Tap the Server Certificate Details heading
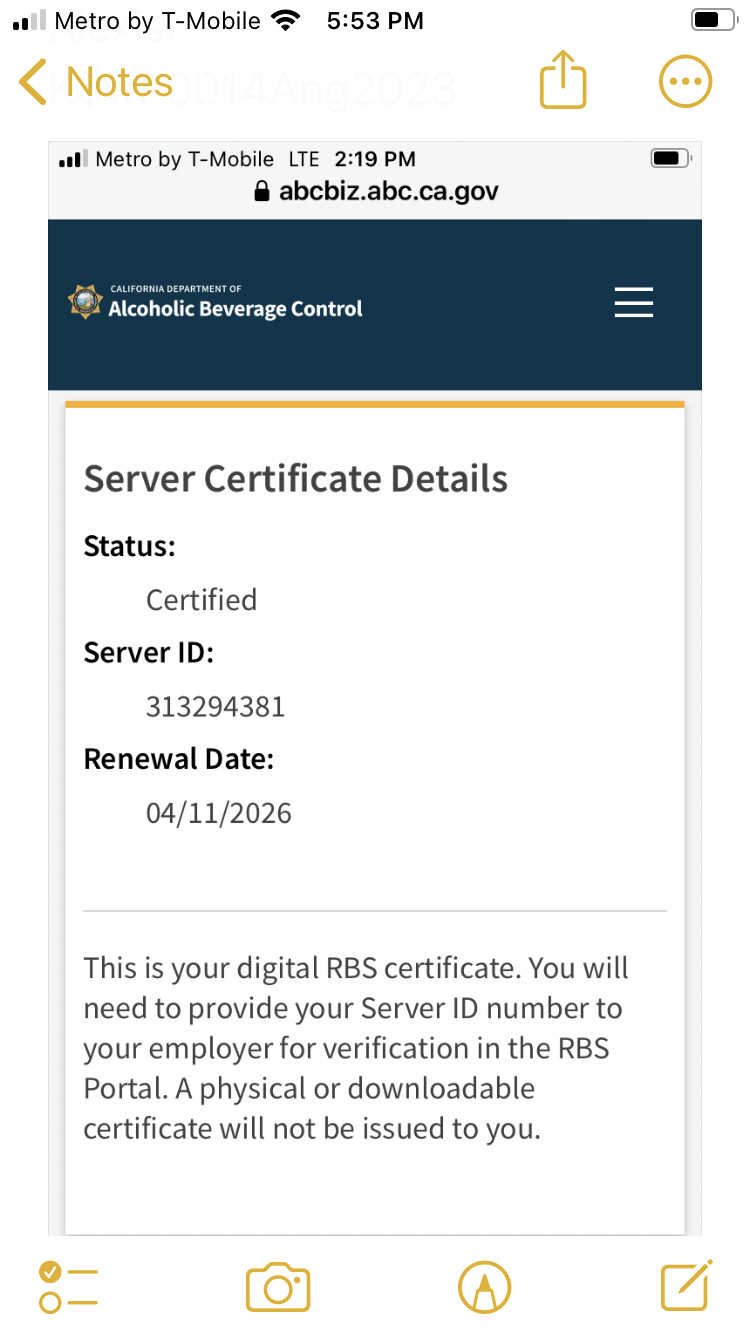The width and height of the screenshot is (750, 1334). coord(296,479)
